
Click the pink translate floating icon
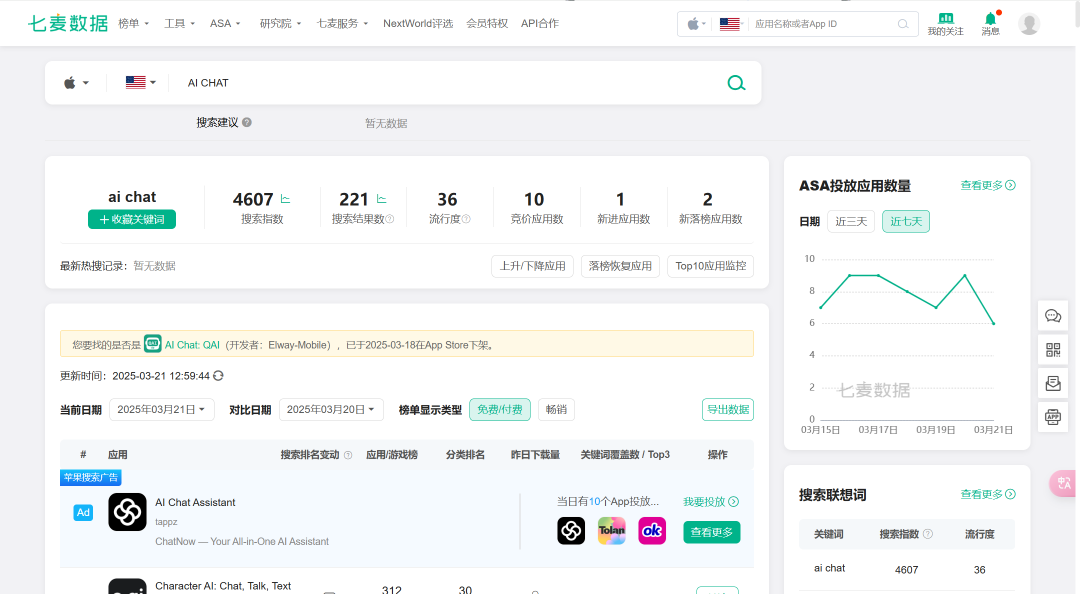(1063, 483)
